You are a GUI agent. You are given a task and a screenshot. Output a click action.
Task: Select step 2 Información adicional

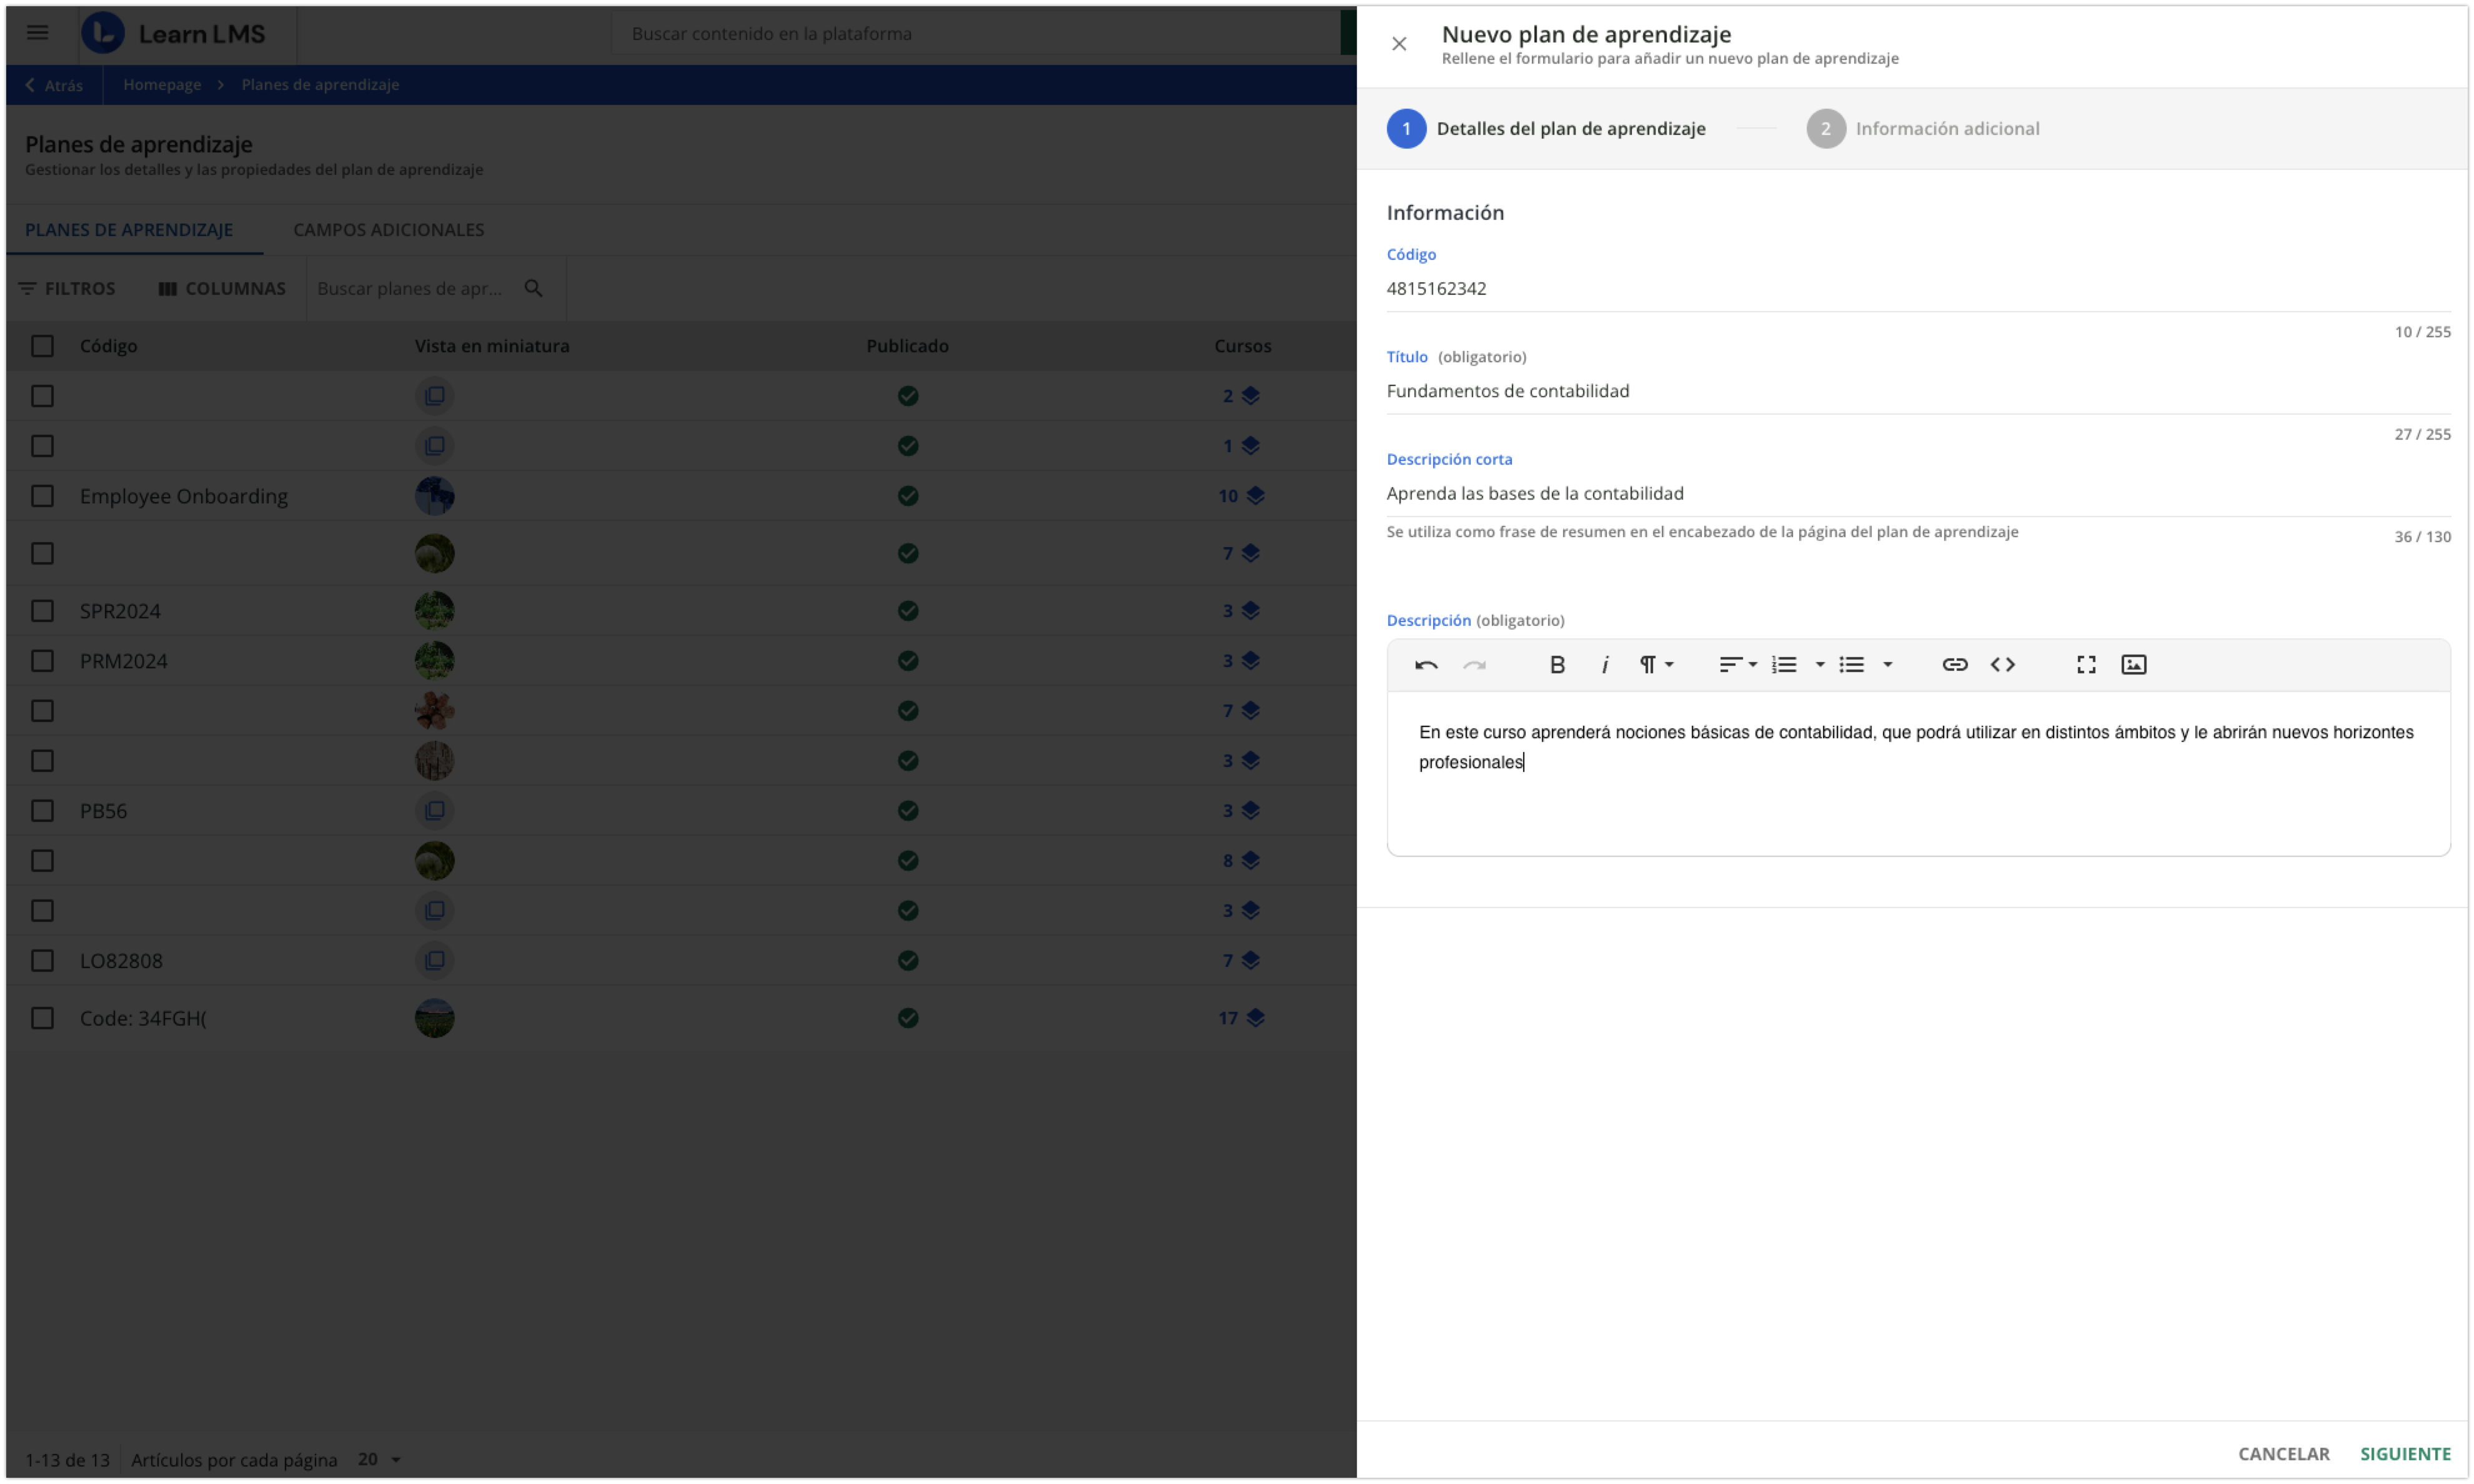1923,129
